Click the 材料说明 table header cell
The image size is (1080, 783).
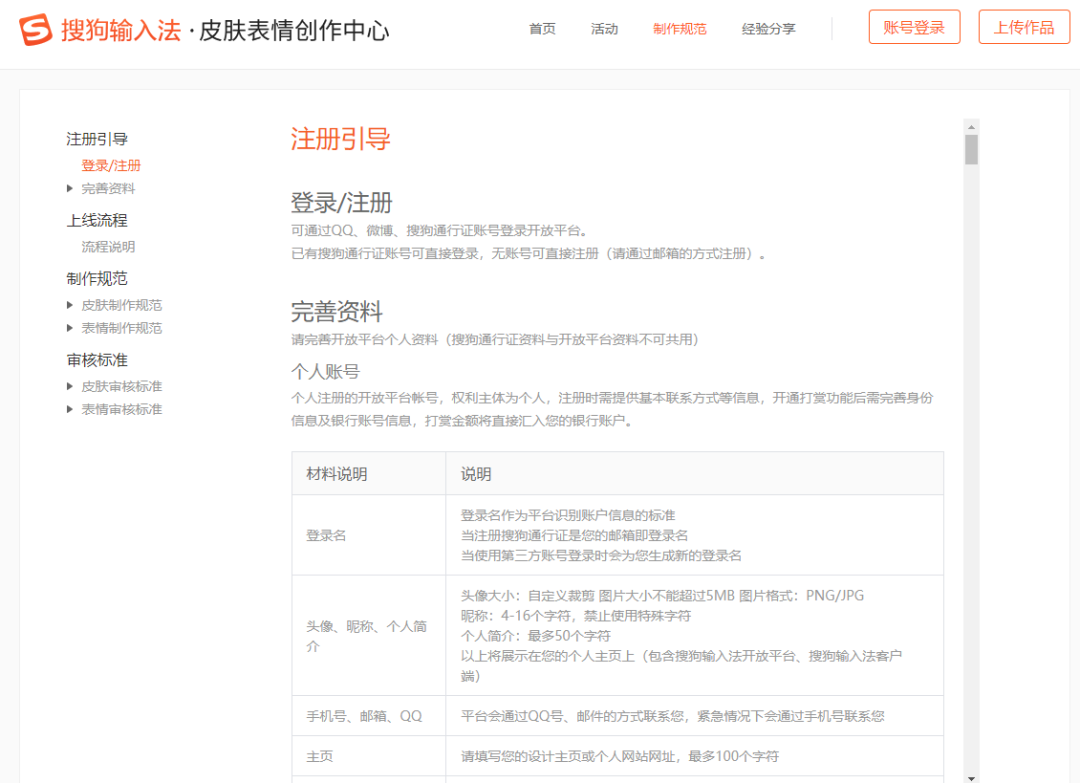click(368, 474)
